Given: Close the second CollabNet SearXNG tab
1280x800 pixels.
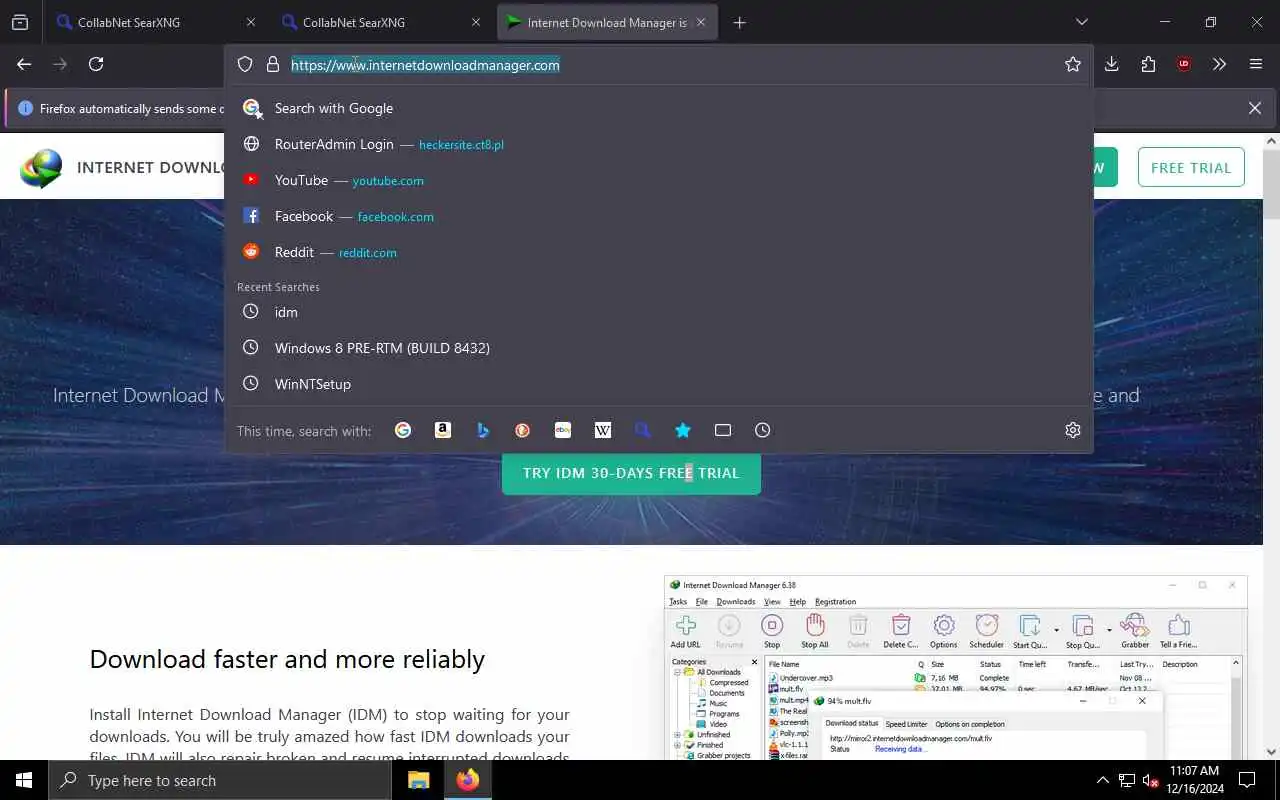Looking at the screenshot, I should [x=475, y=22].
